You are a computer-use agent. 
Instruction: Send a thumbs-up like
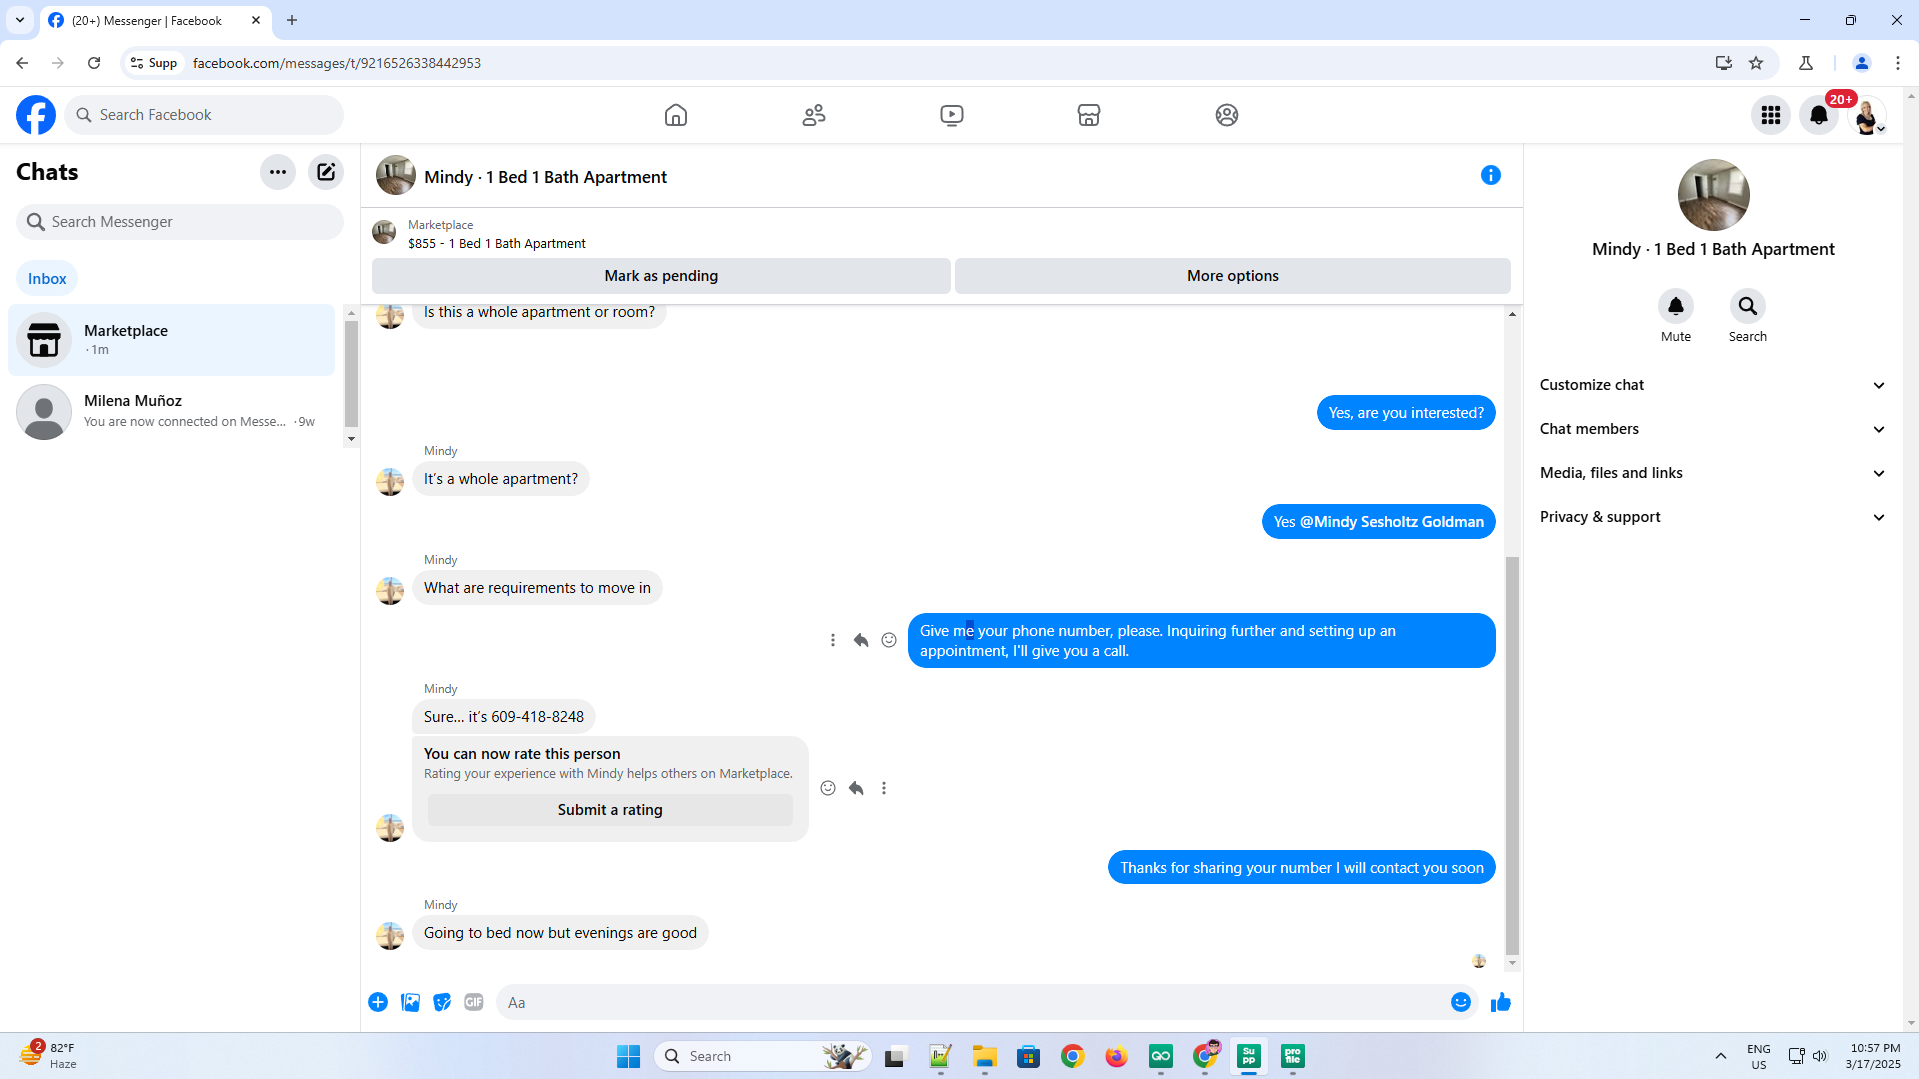[1501, 1002]
